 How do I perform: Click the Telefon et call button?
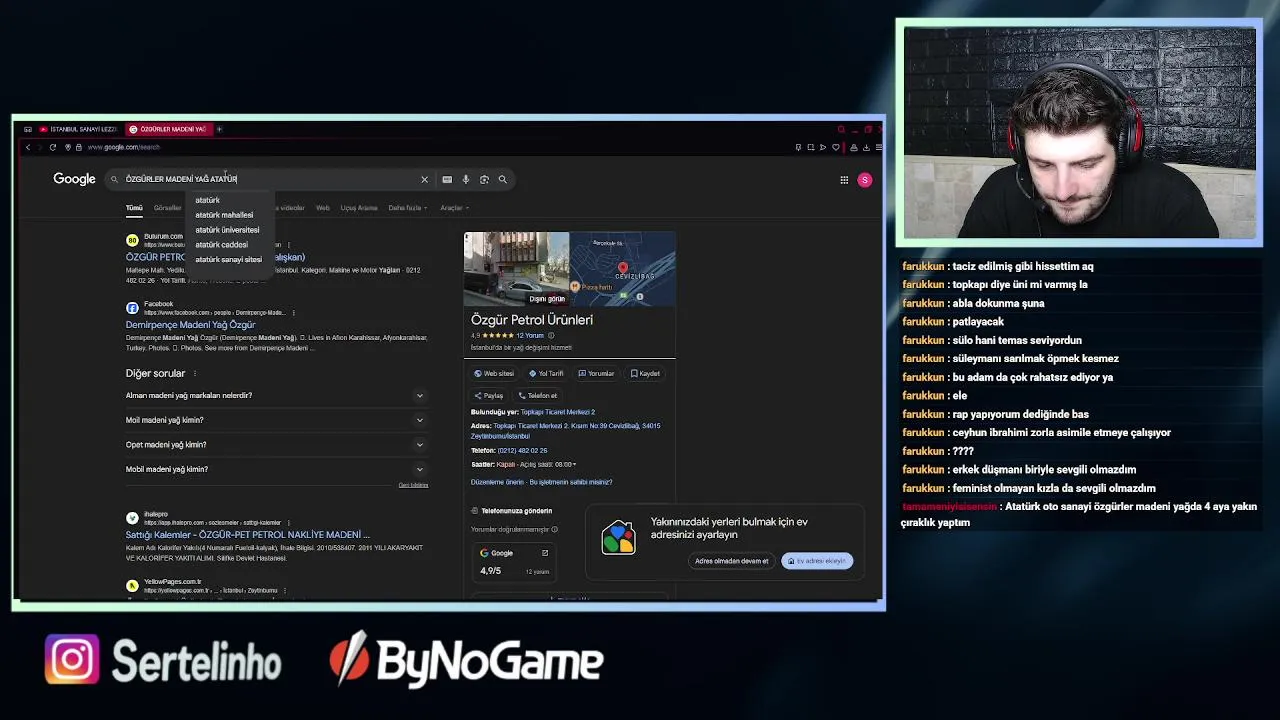click(537, 395)
